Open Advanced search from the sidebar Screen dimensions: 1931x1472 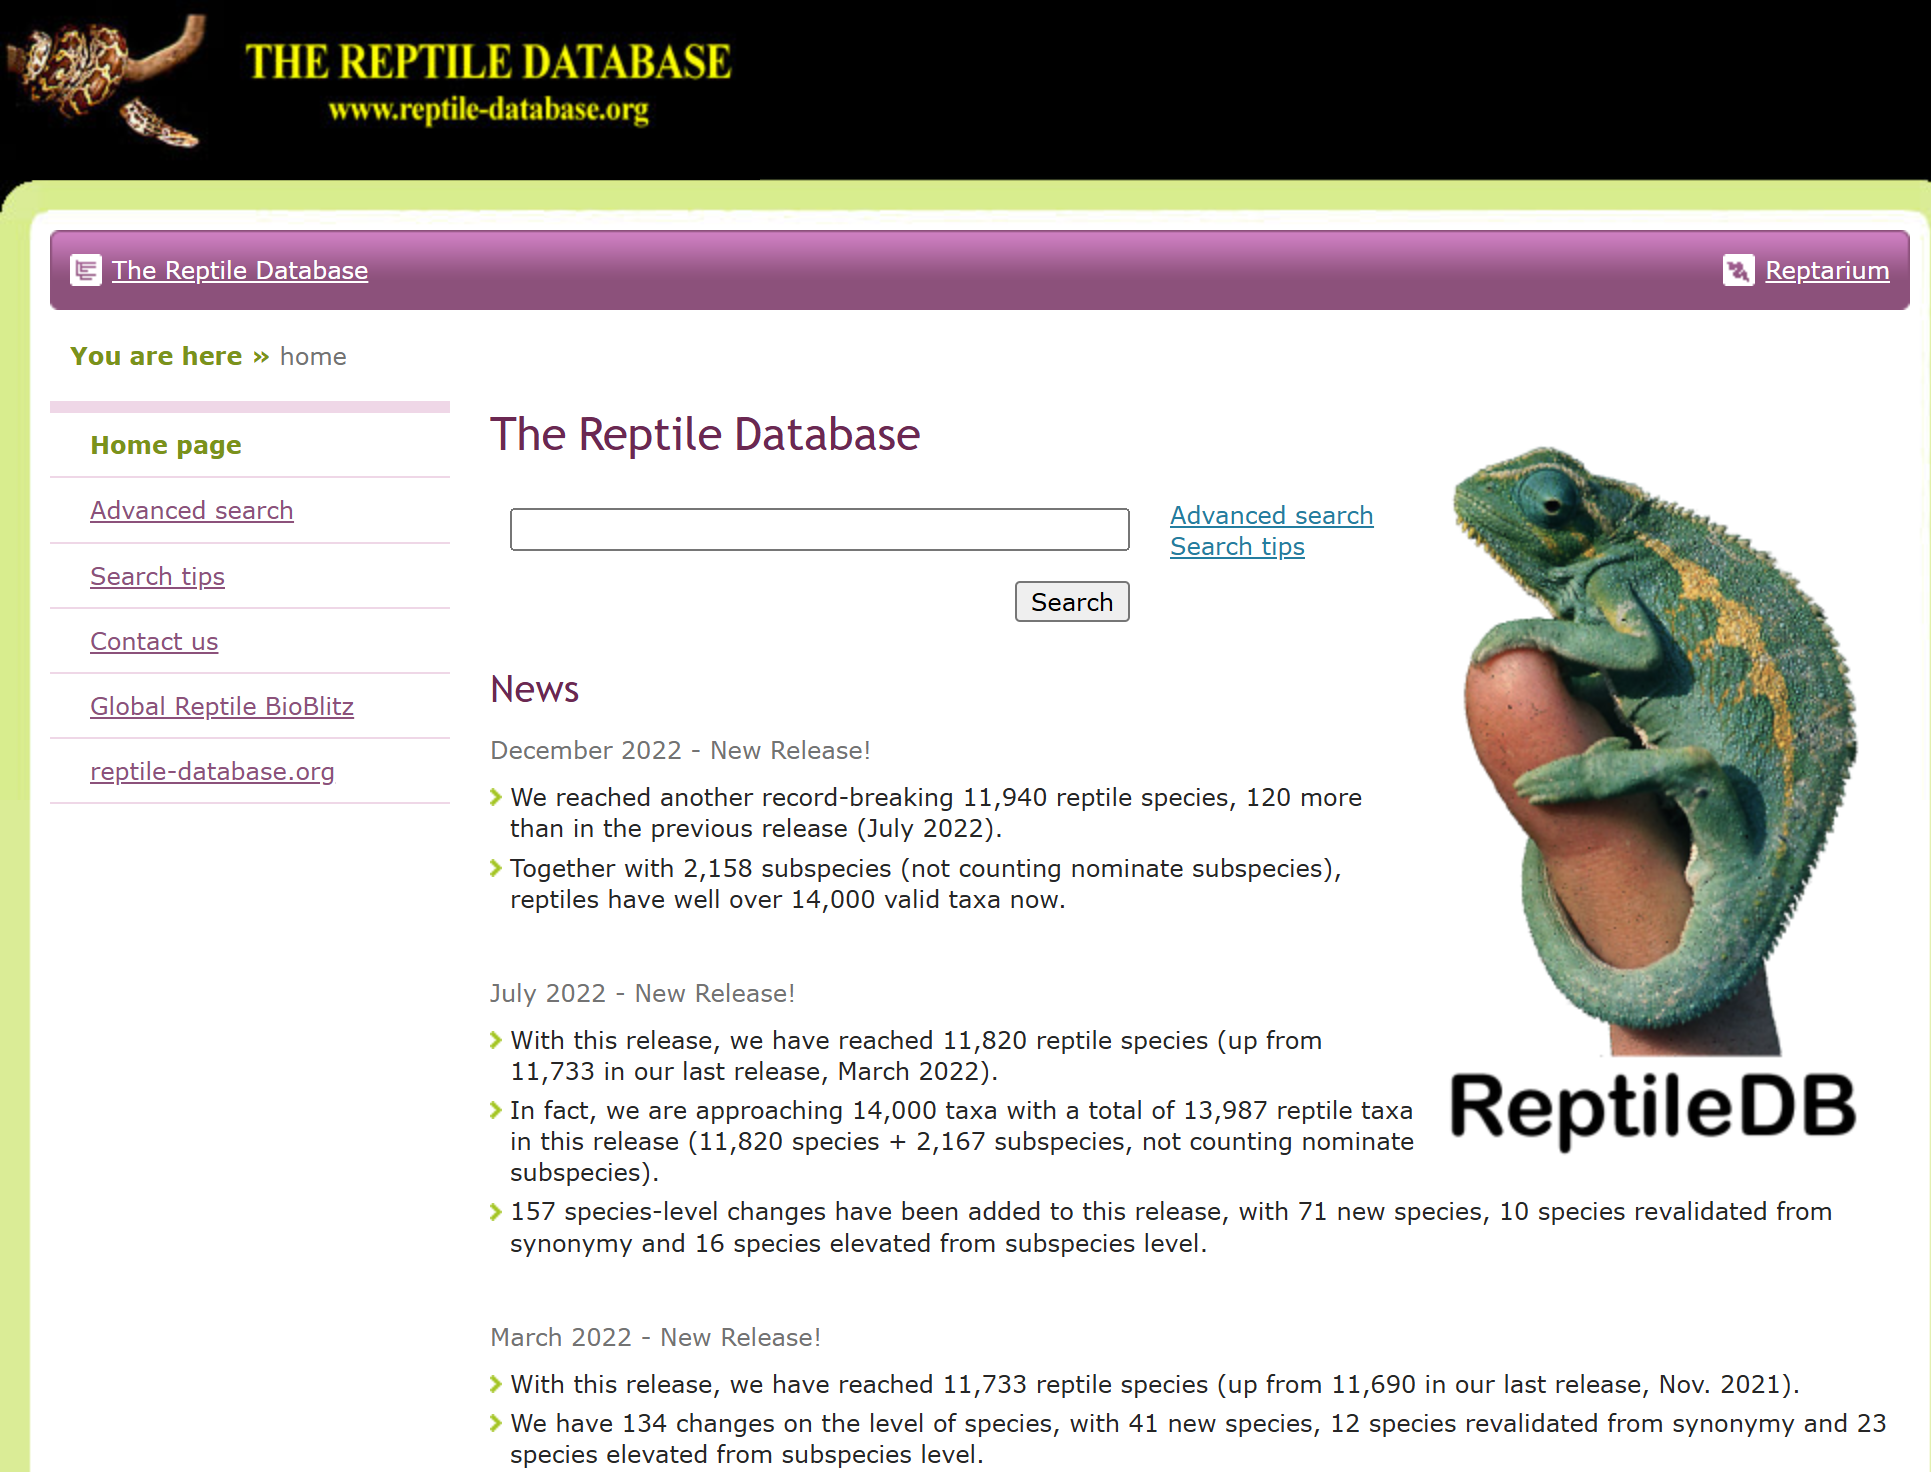(192, 510)
